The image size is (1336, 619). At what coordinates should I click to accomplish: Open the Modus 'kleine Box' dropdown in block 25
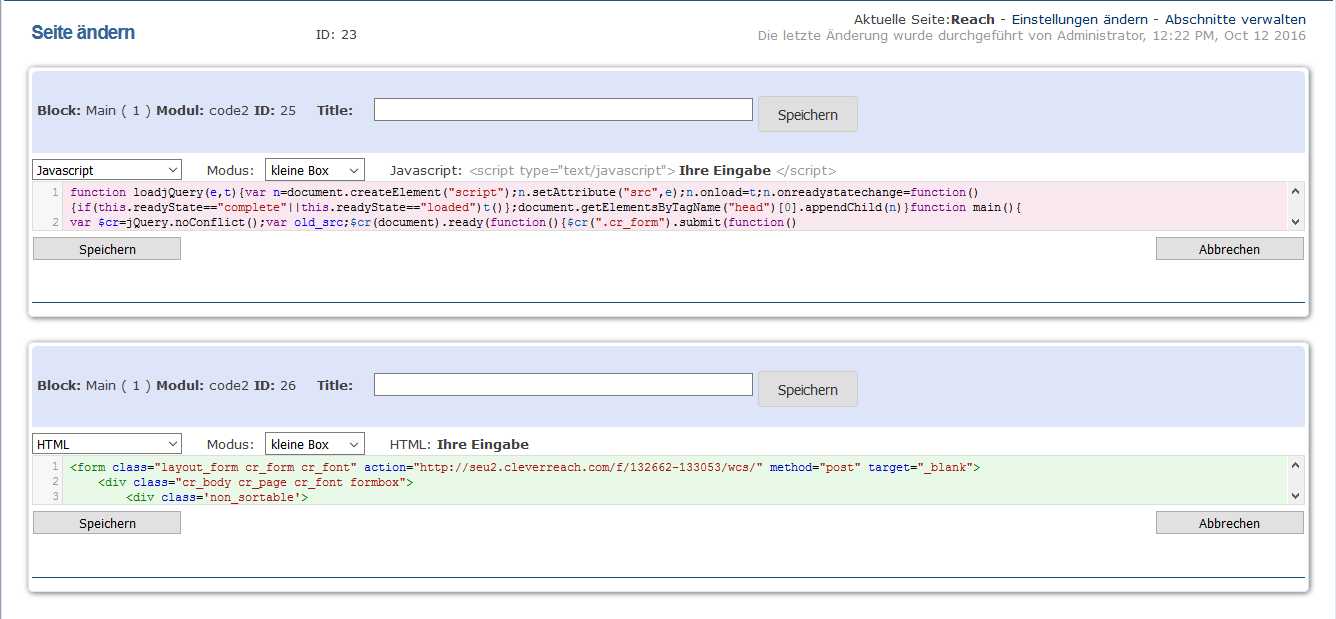tap(315, 170)
